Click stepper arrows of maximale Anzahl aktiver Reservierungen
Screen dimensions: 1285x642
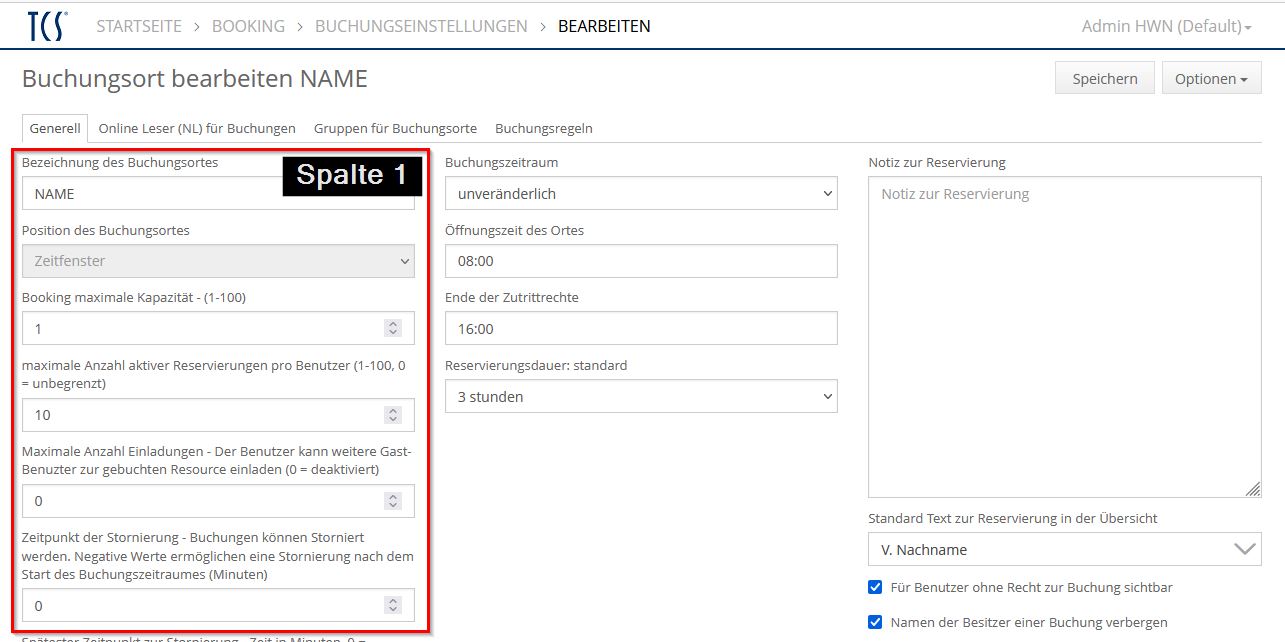[x=393, y=415]
